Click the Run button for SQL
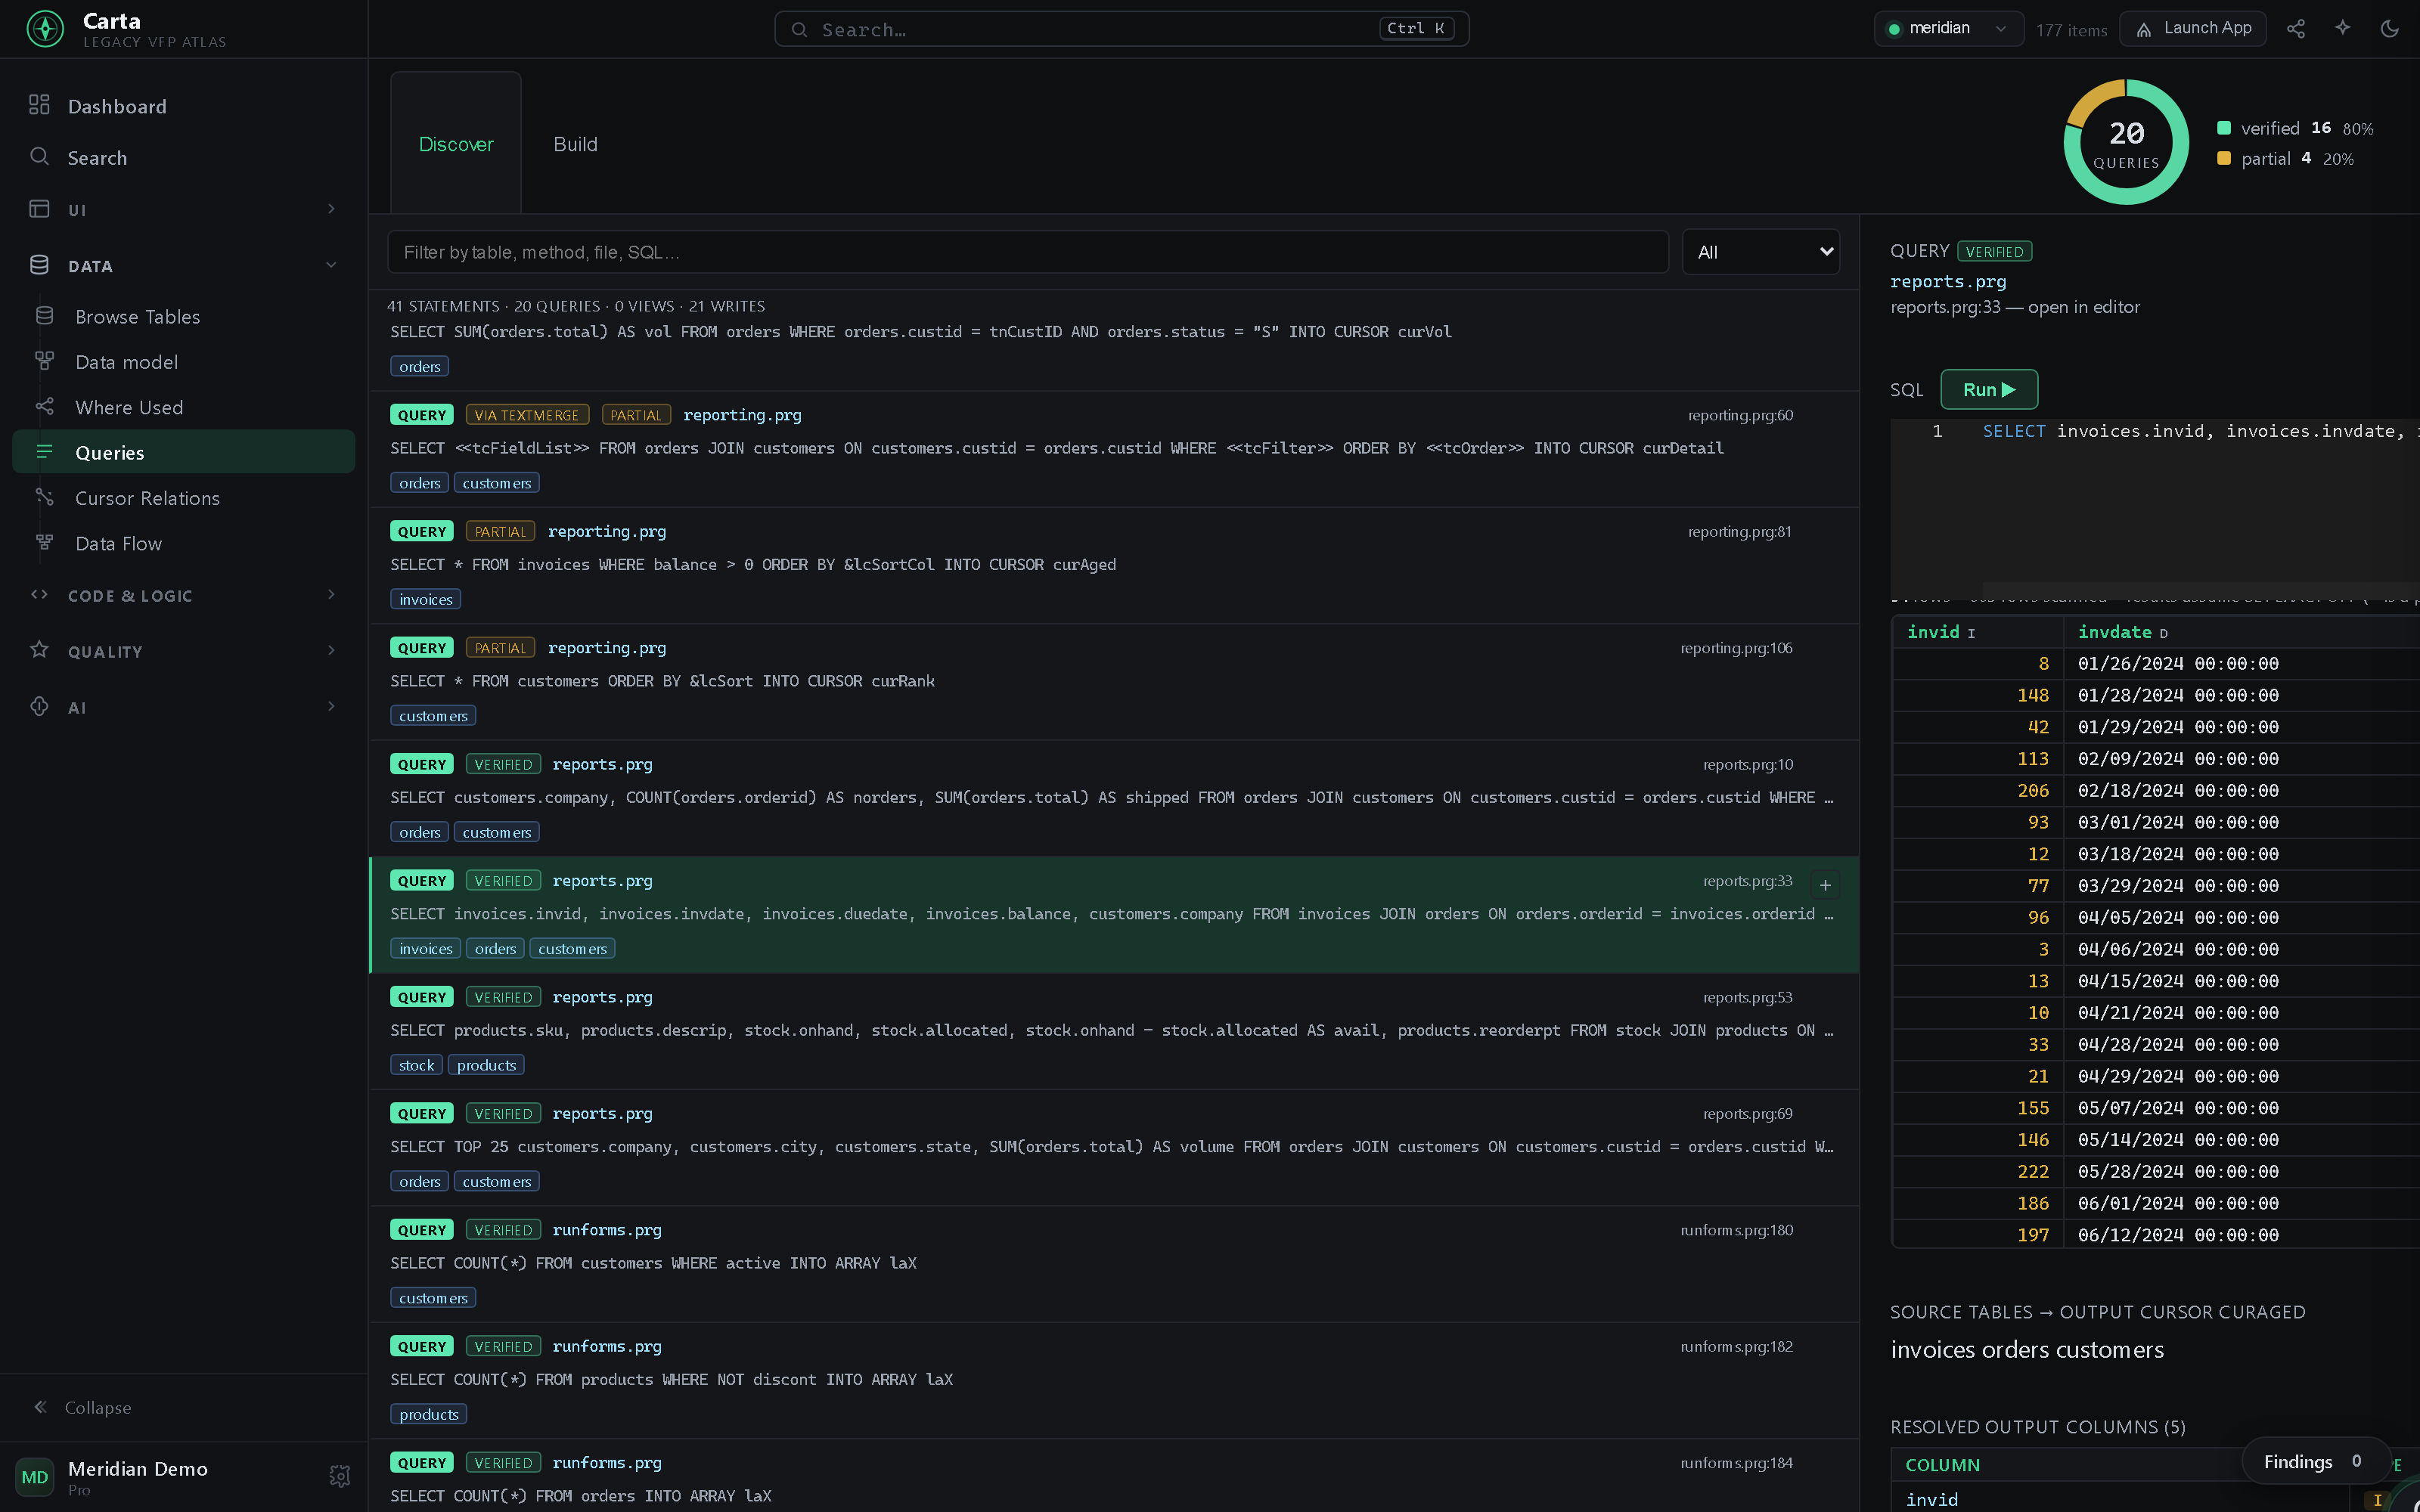Image resolution: width=2420 pixels, height=1512 pixels. point(1988,389)
